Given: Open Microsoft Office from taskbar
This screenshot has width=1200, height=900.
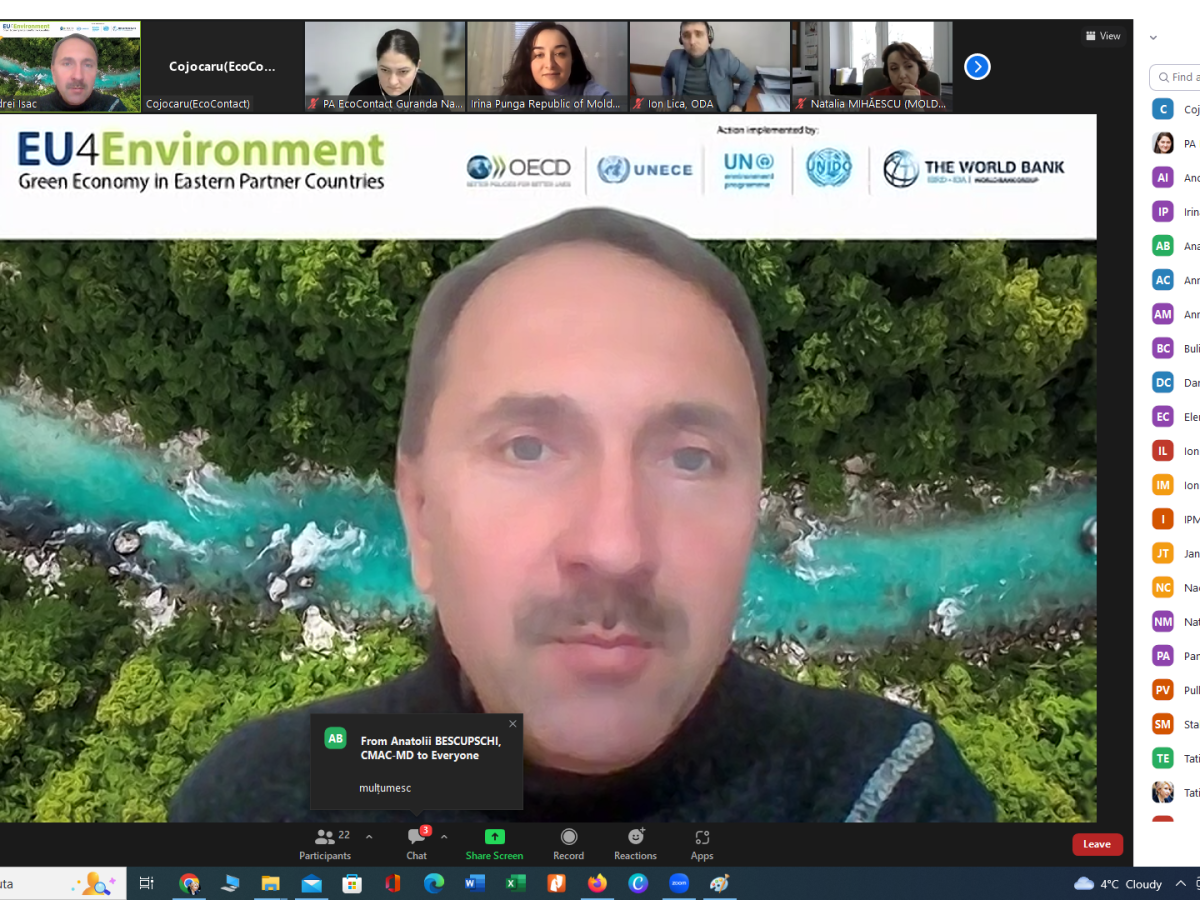Looking at the screenshot, I should point(392,884).
